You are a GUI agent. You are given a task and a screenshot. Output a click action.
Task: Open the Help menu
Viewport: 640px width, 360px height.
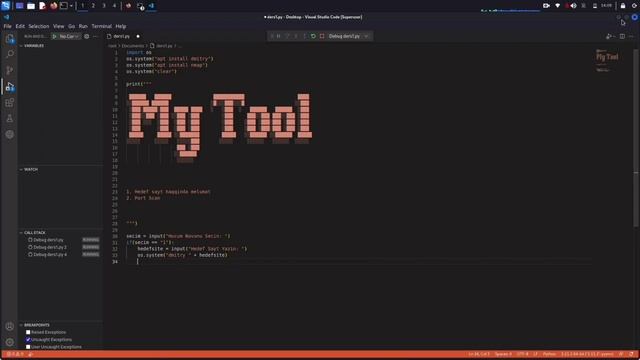click(x=120, y=26)
